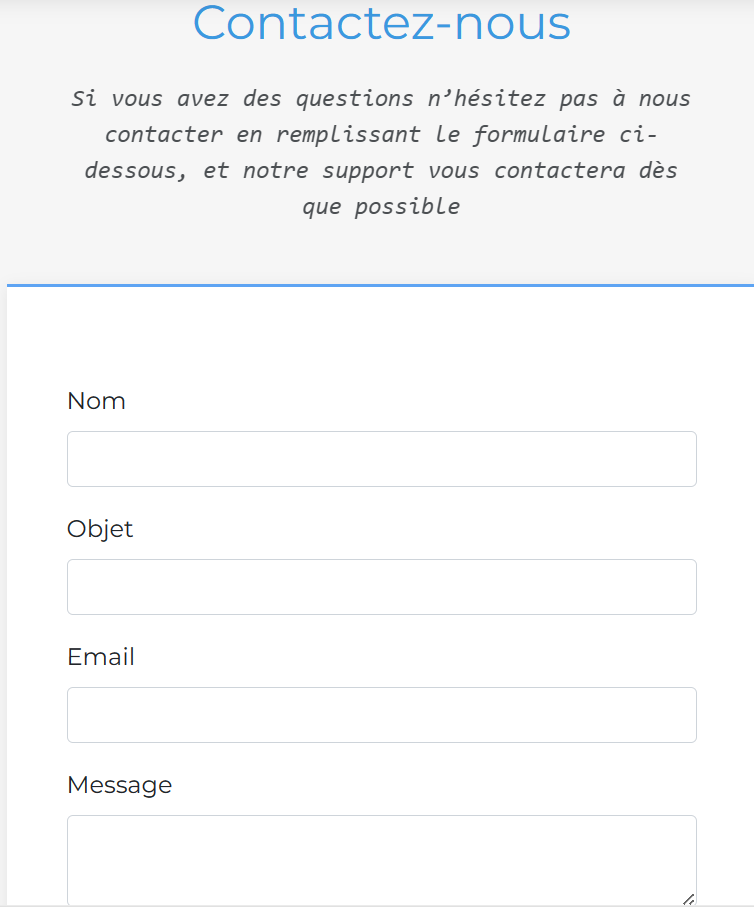Click the Email label text
The height and width of the screenshot is (907, 754).
pyautogui.click(x=100, y=656)
